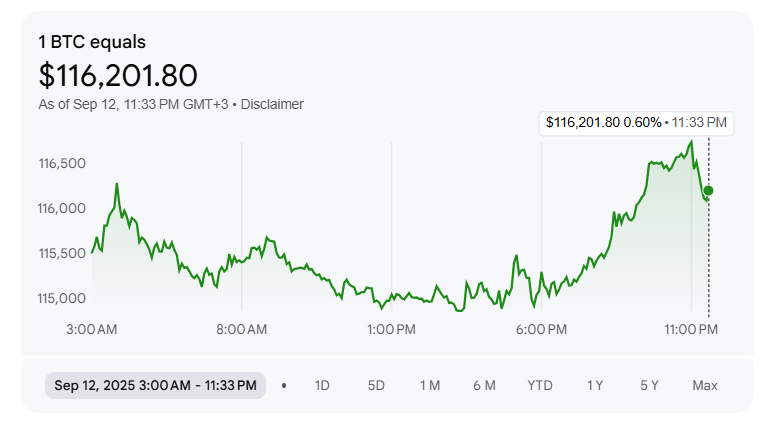Click the 11:00 PM time axis label
This screenshot has height=436, width=769.
click(691, 329)
